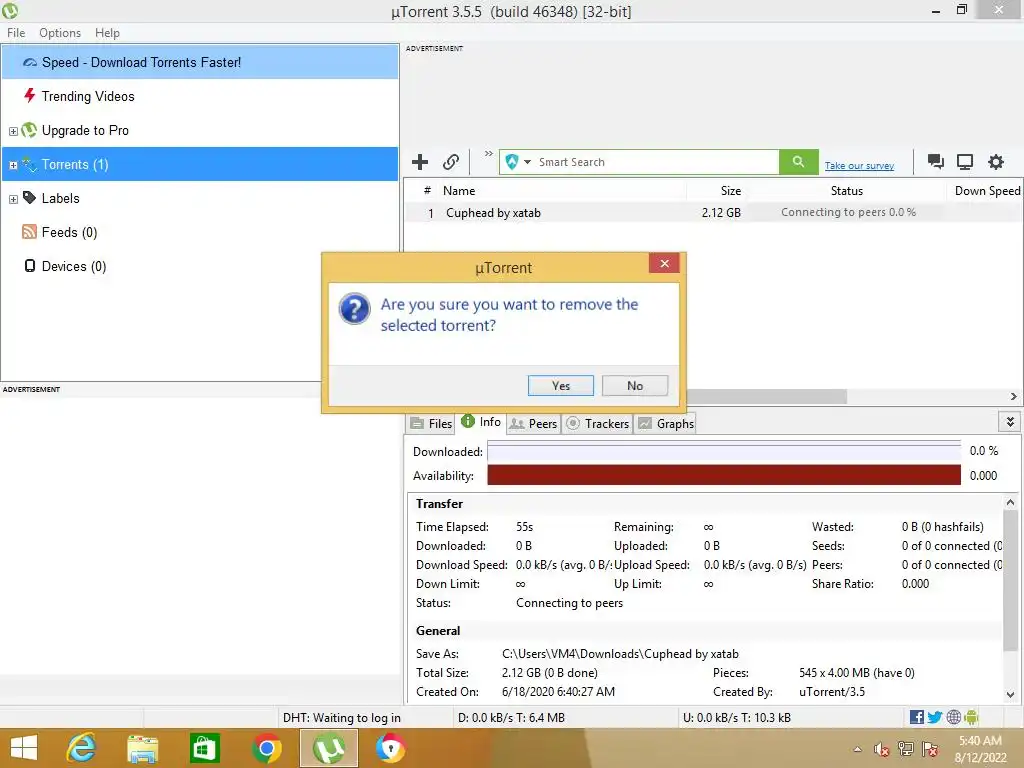The width and height of the screenshot is (1024, 768).
Task: Click the Facebook icon in status bar
Action: (916, 717)
